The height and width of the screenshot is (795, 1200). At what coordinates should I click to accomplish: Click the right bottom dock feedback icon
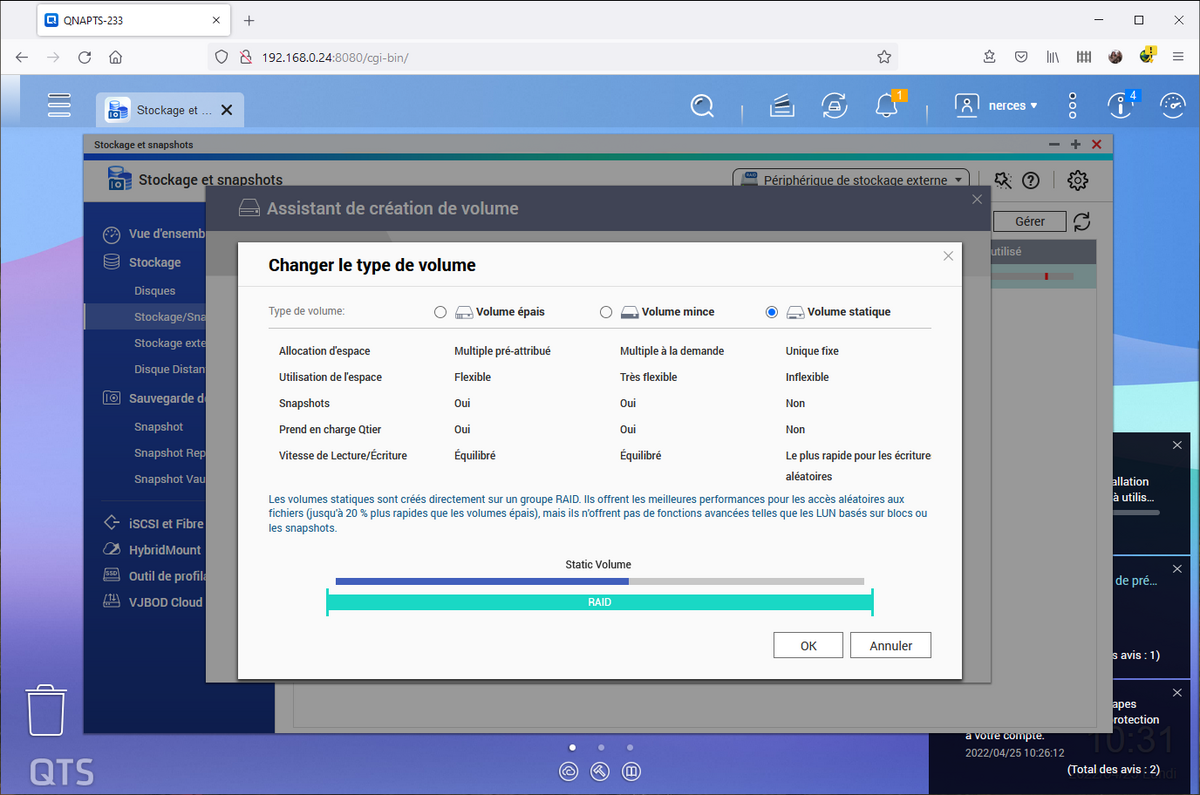[631, 771]
